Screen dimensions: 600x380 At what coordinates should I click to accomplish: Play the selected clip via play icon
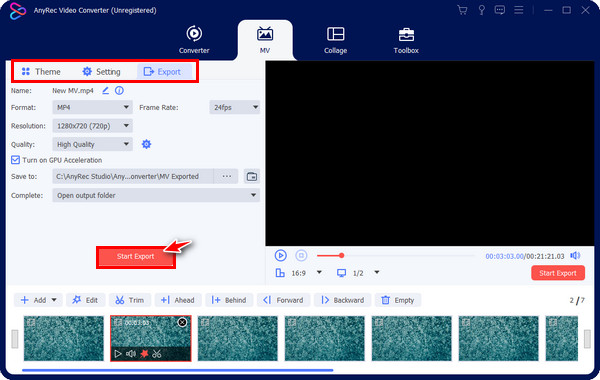[x=118, y=354]
